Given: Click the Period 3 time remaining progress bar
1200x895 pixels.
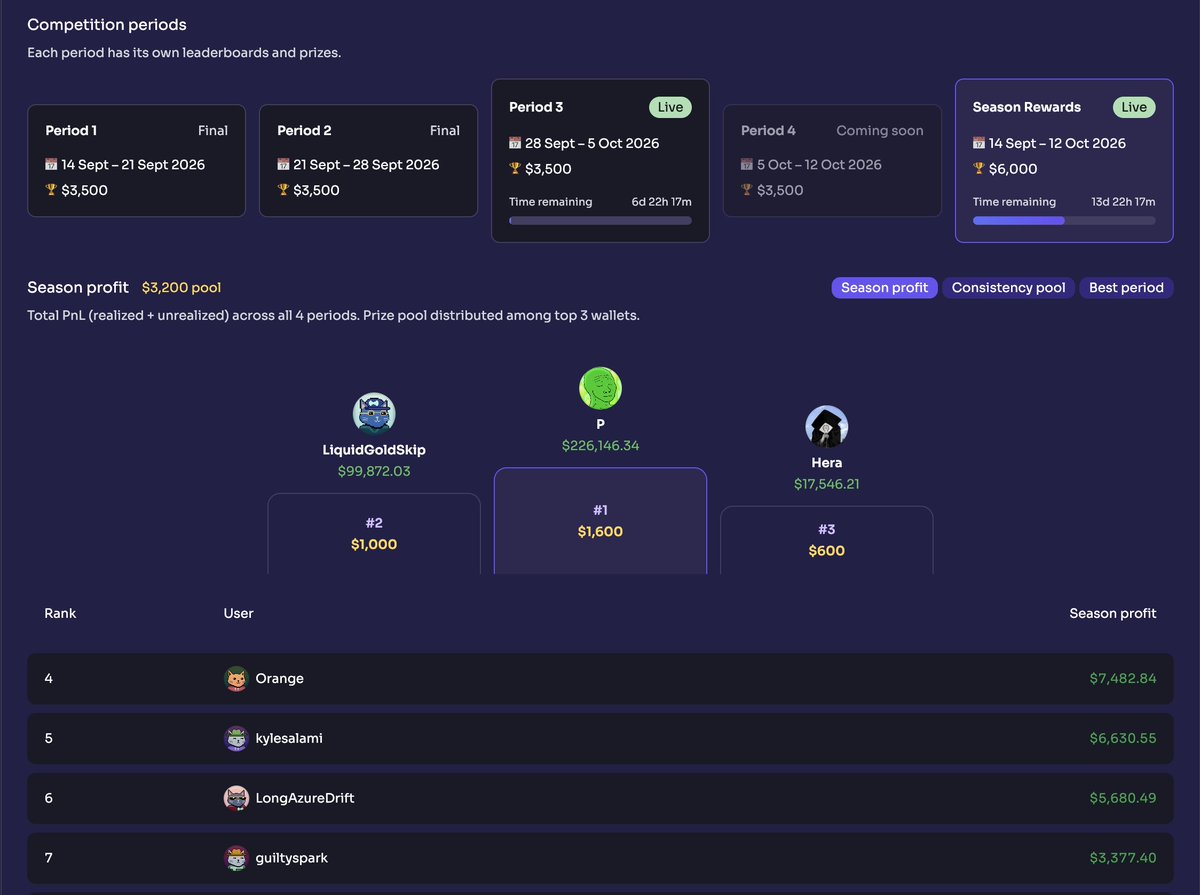Looking at the screenshot, I should click(x=600, y=220).
